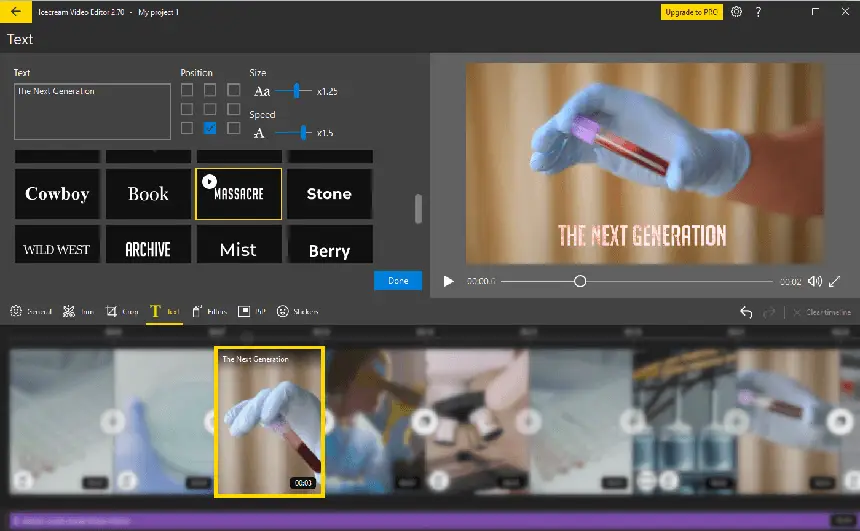Set text position to top right checkbox

(234, 89)
